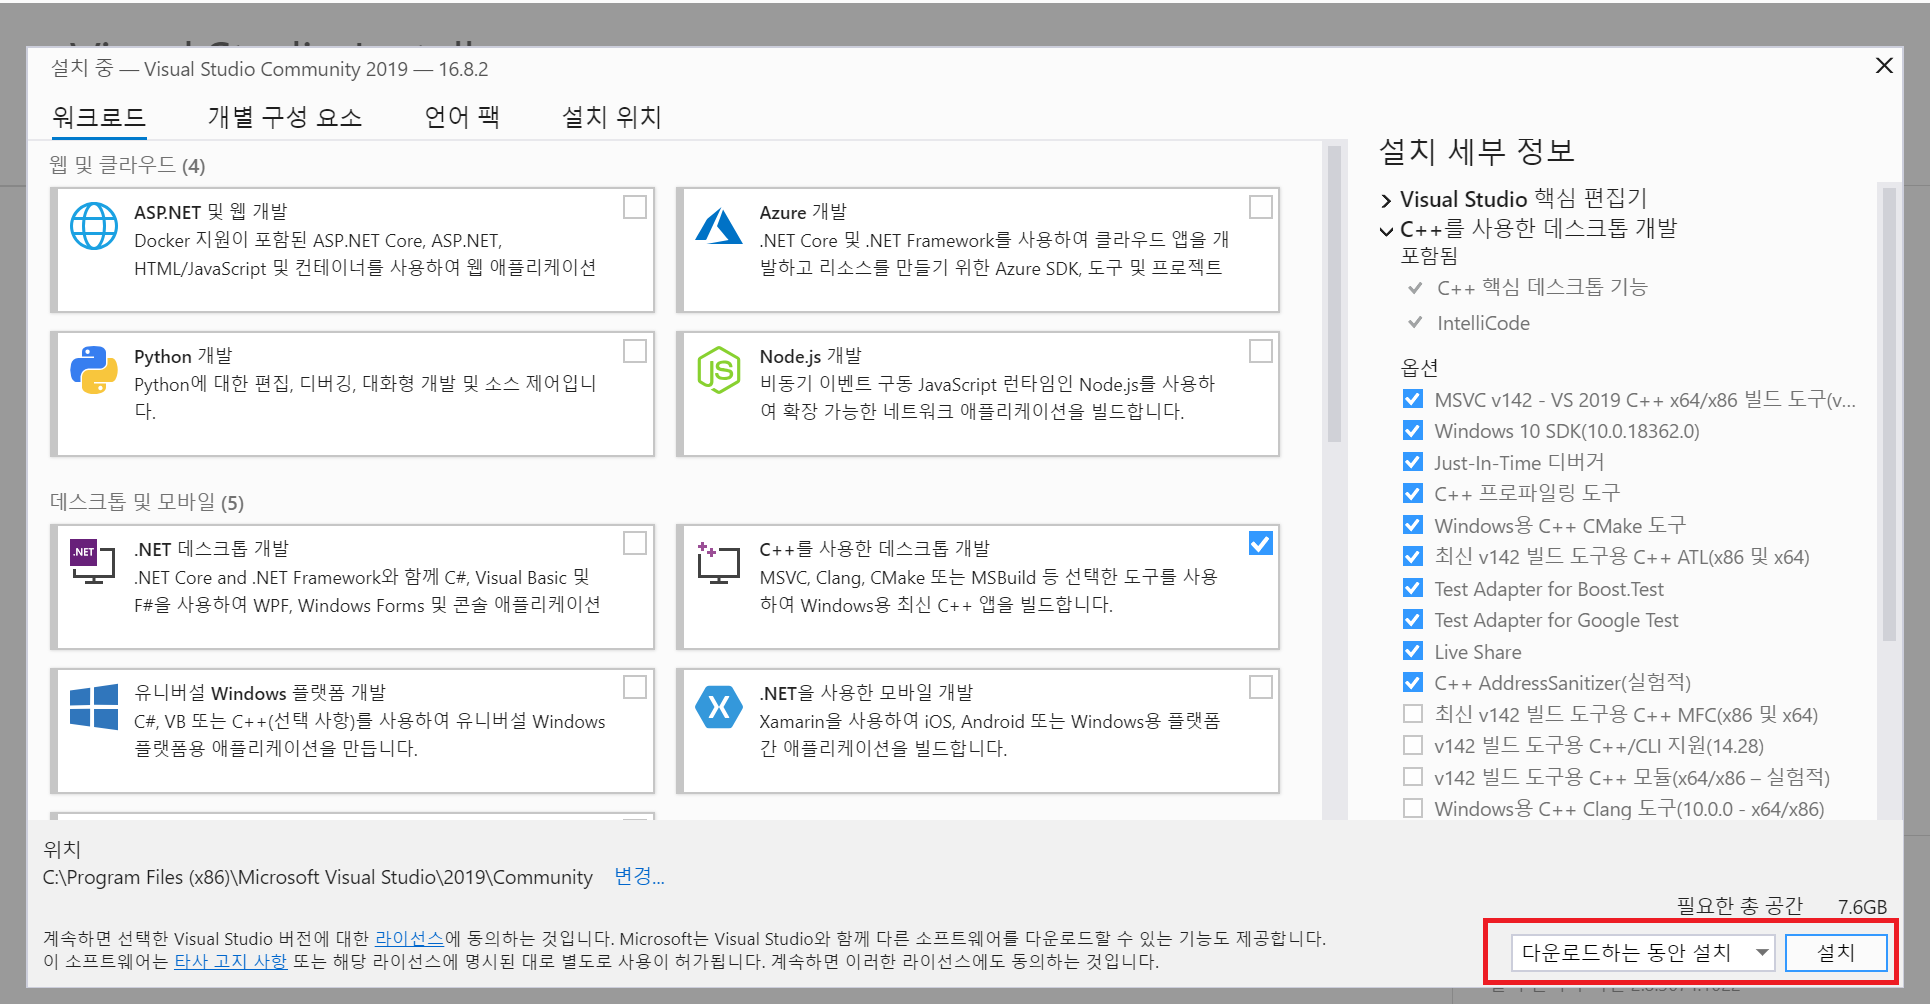The width and height of the screenshot is (1930, 1004).
Task: Click the Universal Windows Platform logo icon
Action: (x=94, y=707)
